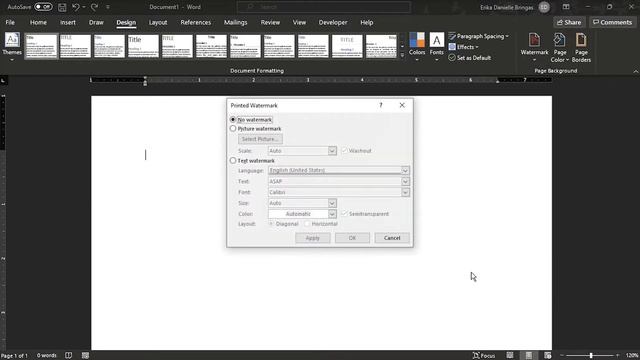This screenshot has width=640, height=360.
Task: Open the Effects menu
Action: point(464,47)
